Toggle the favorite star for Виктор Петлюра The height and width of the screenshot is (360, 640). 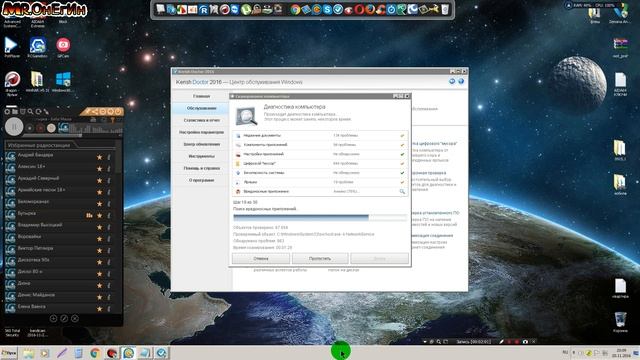pos(100,250)
